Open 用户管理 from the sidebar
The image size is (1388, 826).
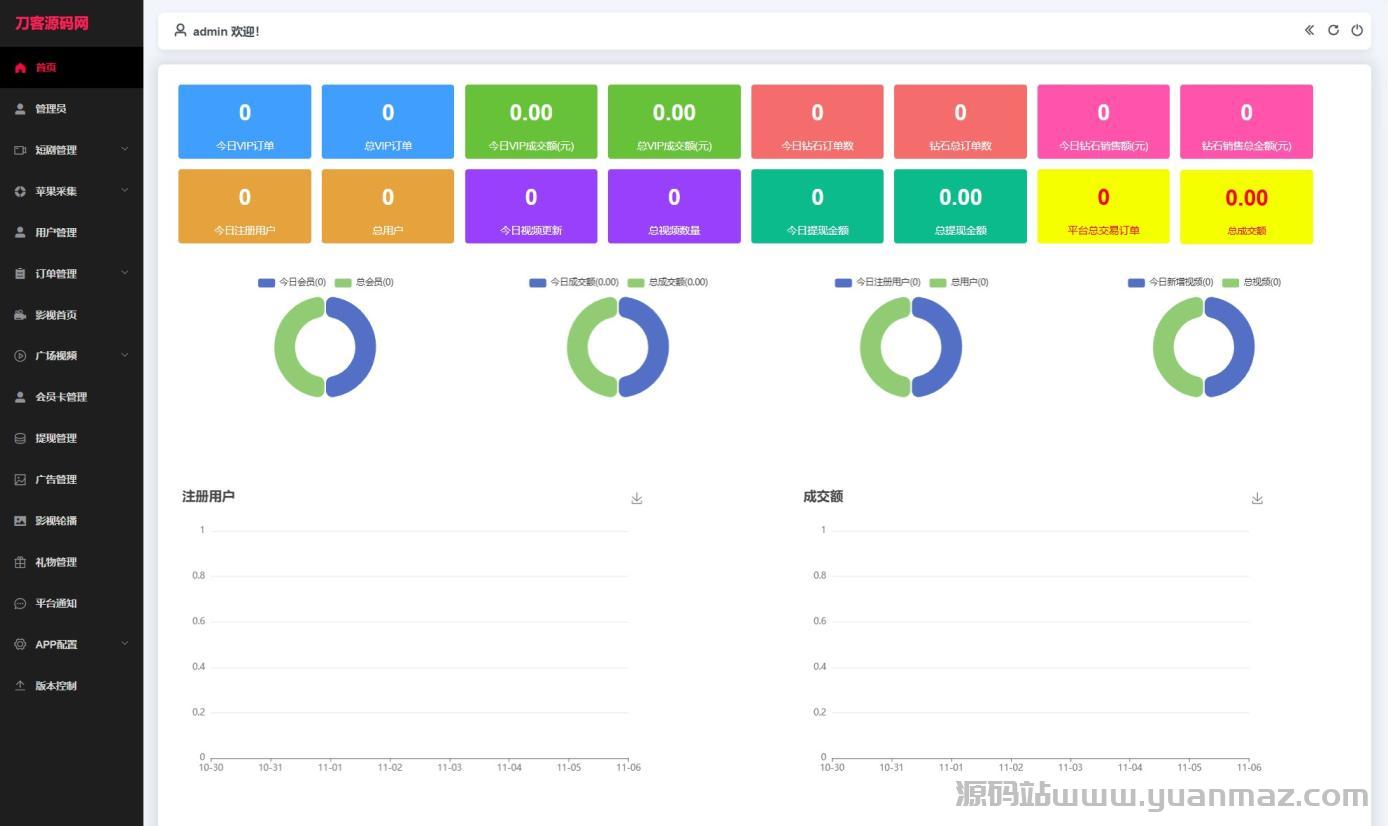[x=56, y=232]
